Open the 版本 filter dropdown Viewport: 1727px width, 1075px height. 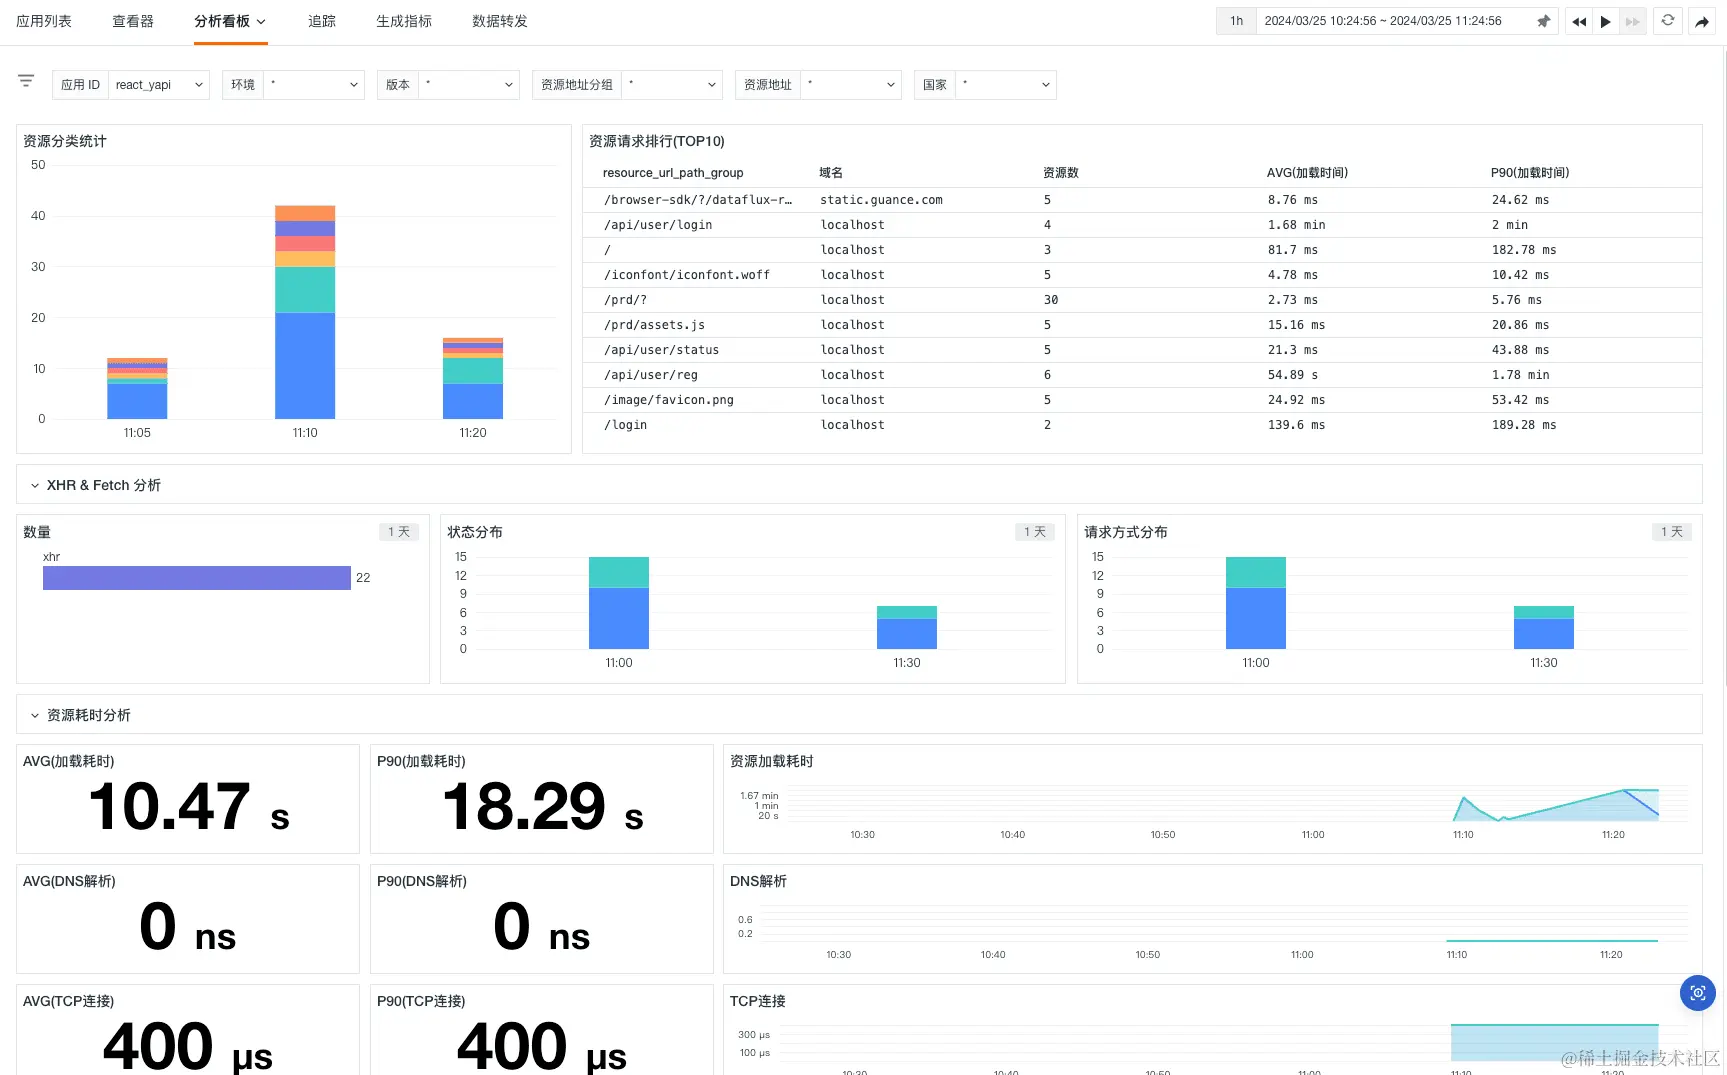click(469, 85)
